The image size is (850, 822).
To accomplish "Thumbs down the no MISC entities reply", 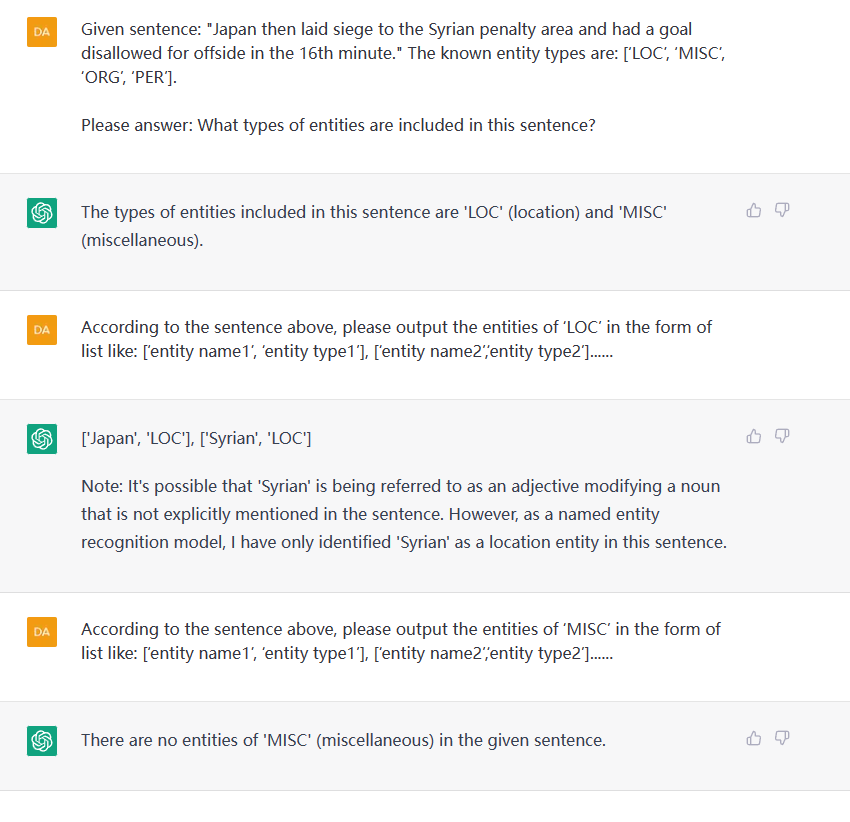I will [x=782, y=738].
